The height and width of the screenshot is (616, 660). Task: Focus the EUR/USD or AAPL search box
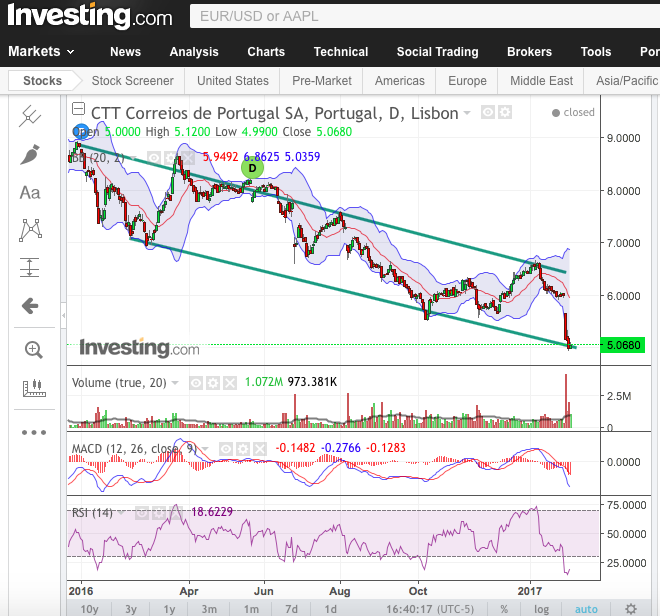(425, 16)
